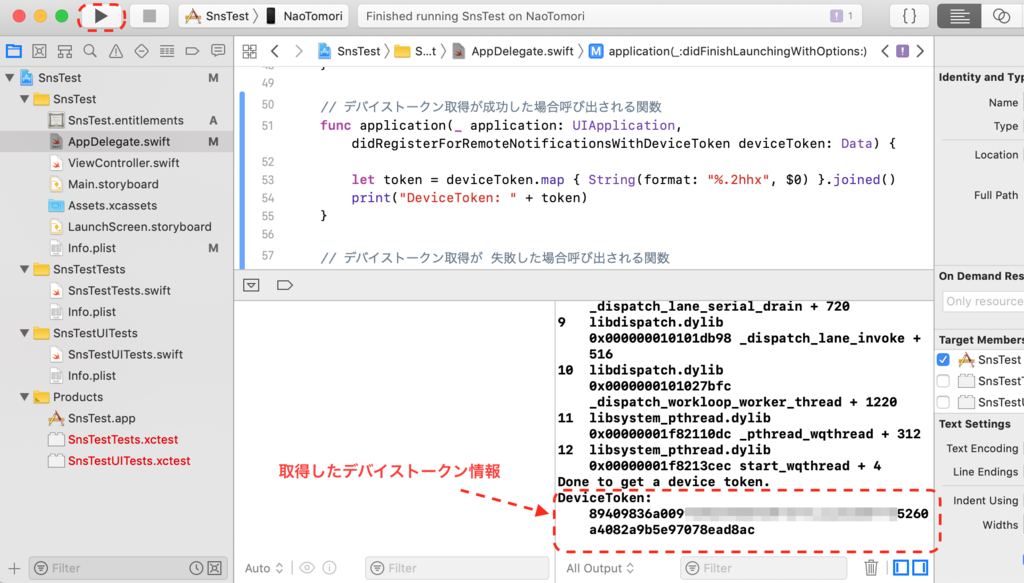Open SnsTest.entitlements in navigator
This screenshot has width=1024, height=583.
pyautogui.click(x=125, y=120)
